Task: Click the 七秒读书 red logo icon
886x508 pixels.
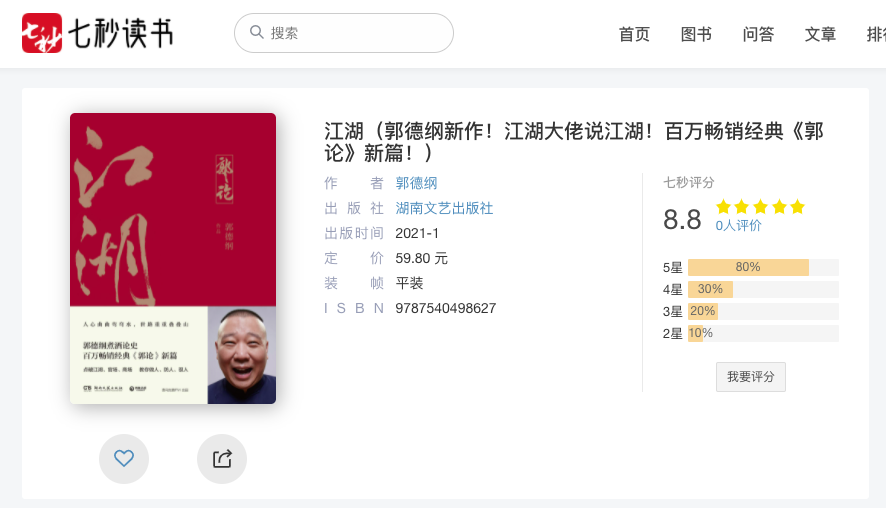Action: coord(42,33)
